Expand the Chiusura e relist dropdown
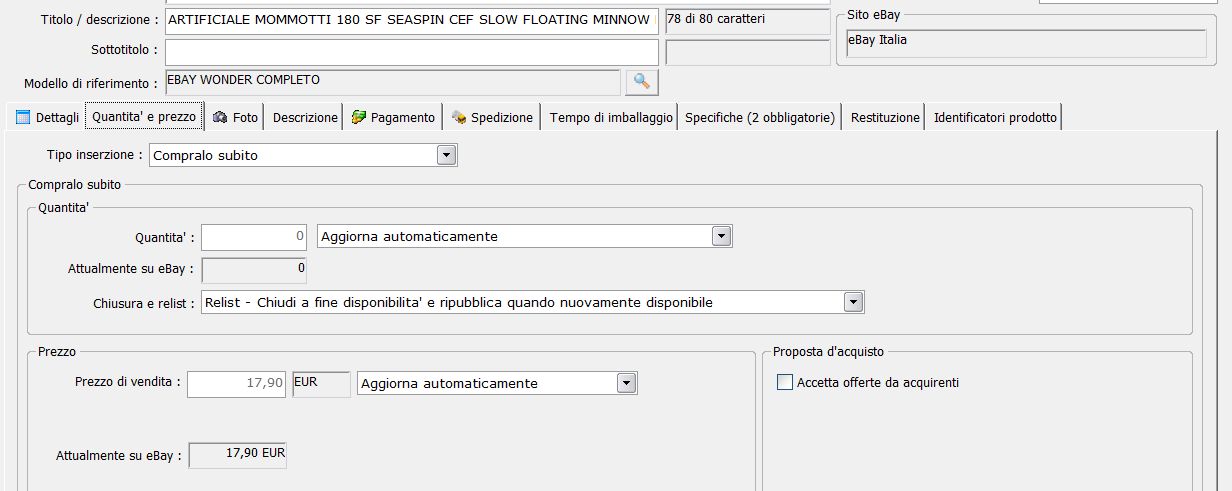The height and width of the screenshot is (491, 1232). [x=853, y=302]
